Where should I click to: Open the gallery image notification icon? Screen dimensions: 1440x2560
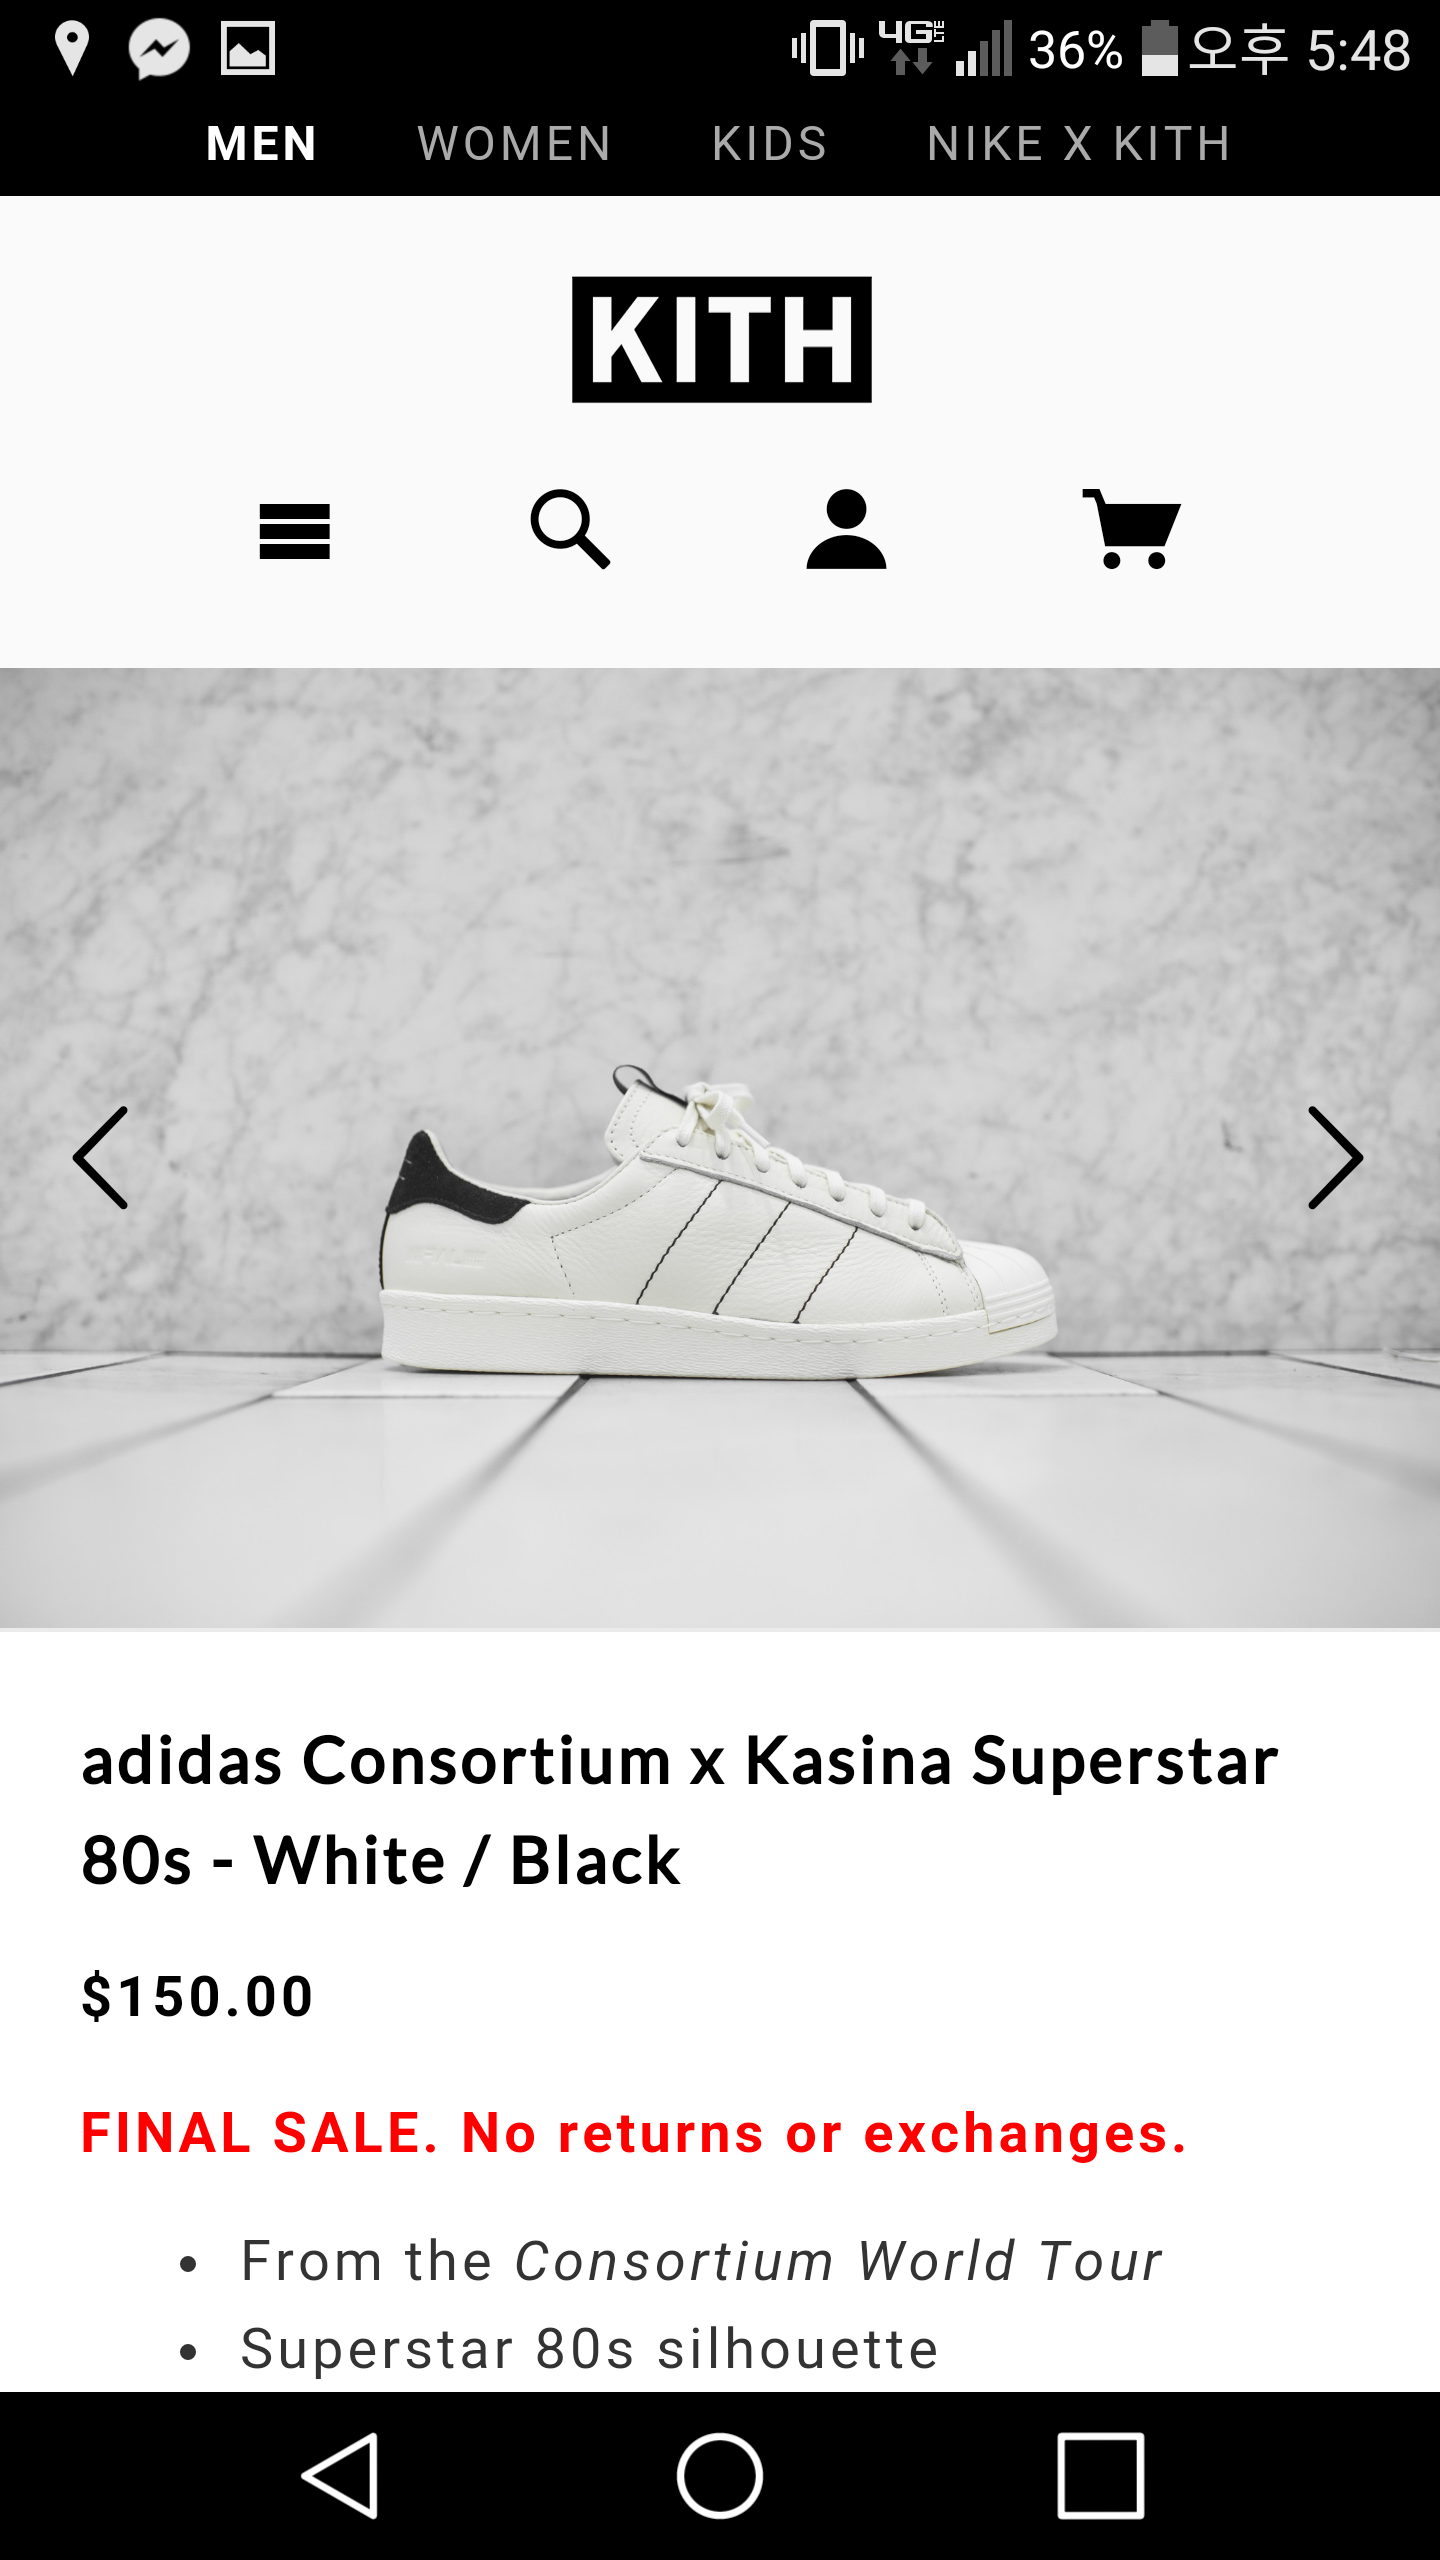click(x=248, y=48)
